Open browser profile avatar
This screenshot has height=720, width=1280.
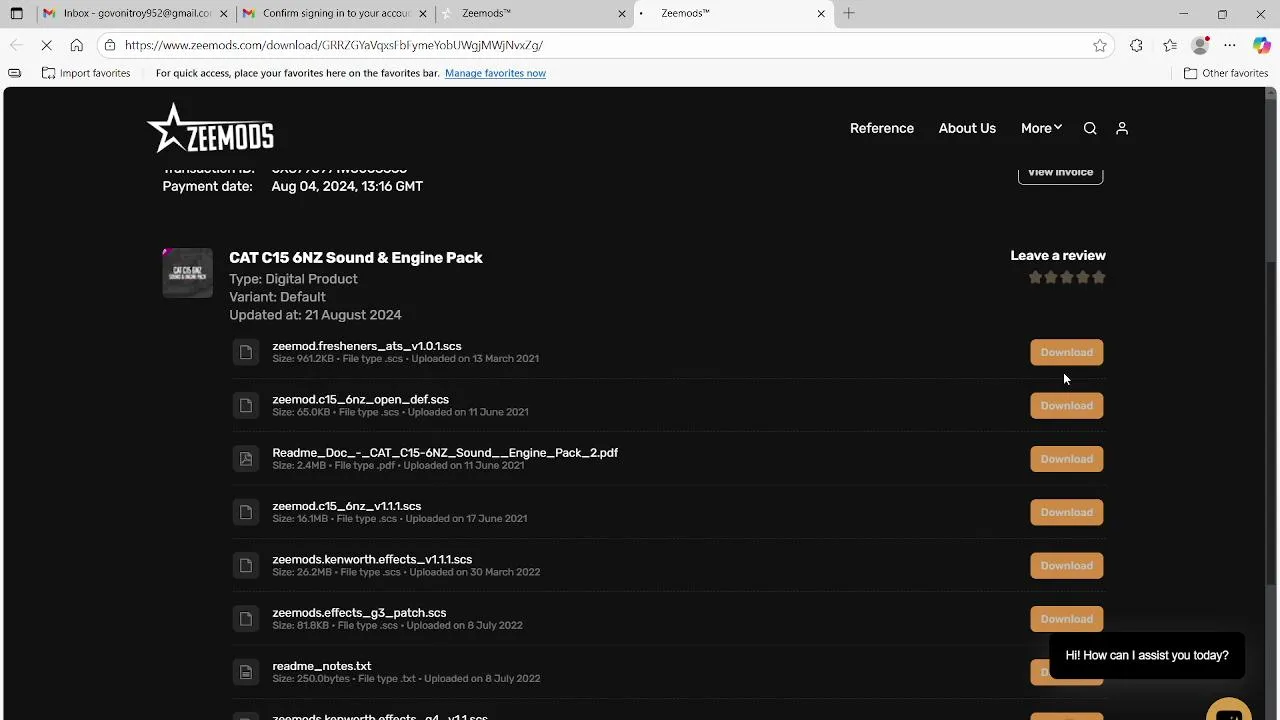click(x=1201, y=45)
